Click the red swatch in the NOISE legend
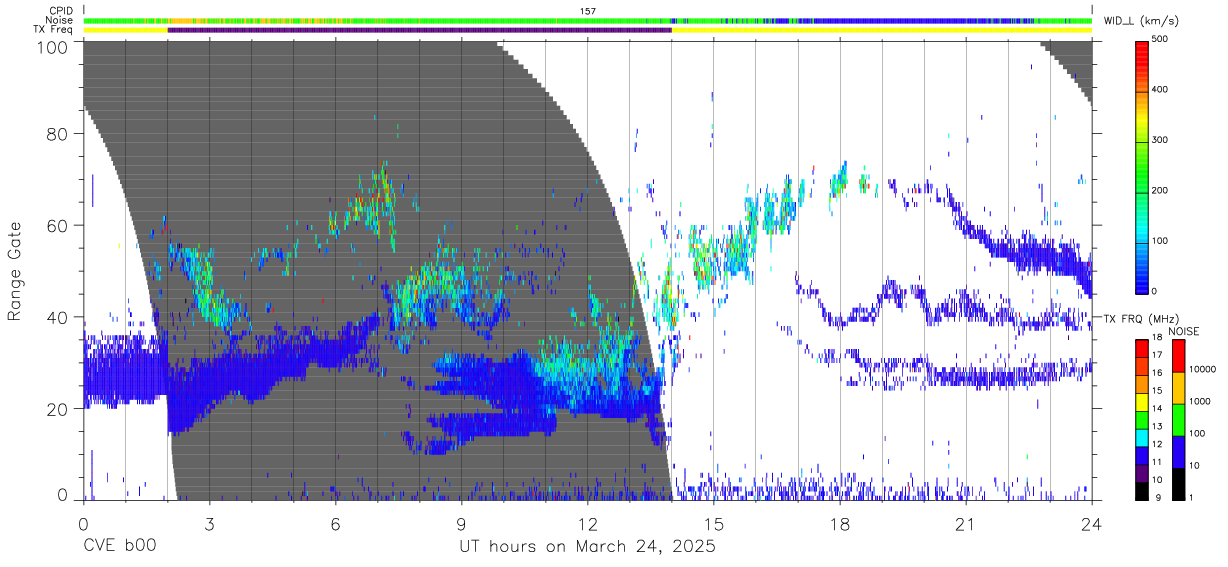This screenshot has height=567, width=1228. click(1177, 356)
